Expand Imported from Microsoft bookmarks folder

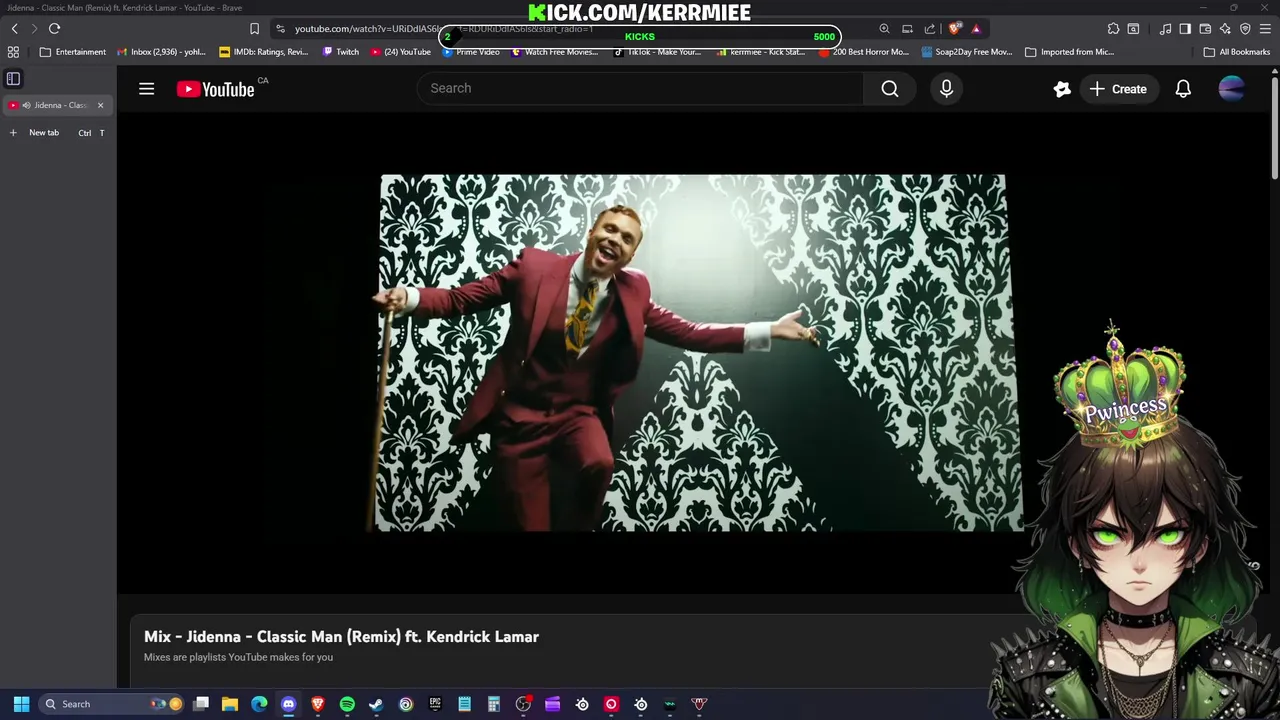point(1070,52)
